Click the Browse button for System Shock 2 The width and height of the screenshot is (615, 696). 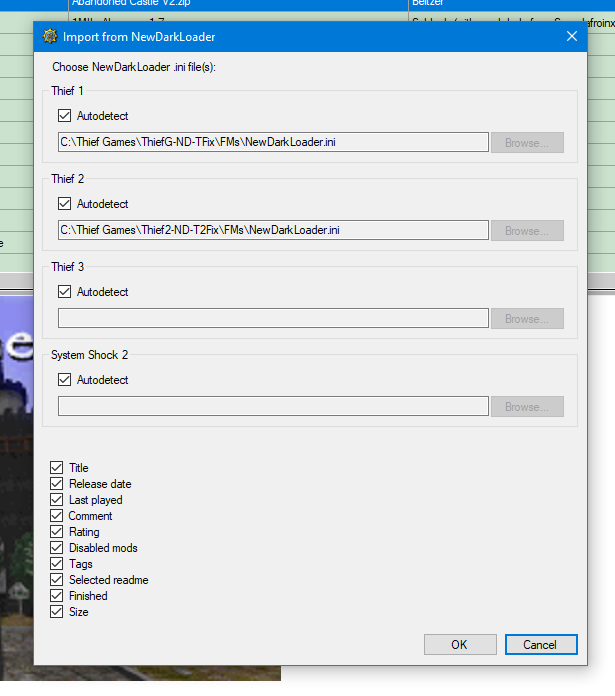[527, 406]
